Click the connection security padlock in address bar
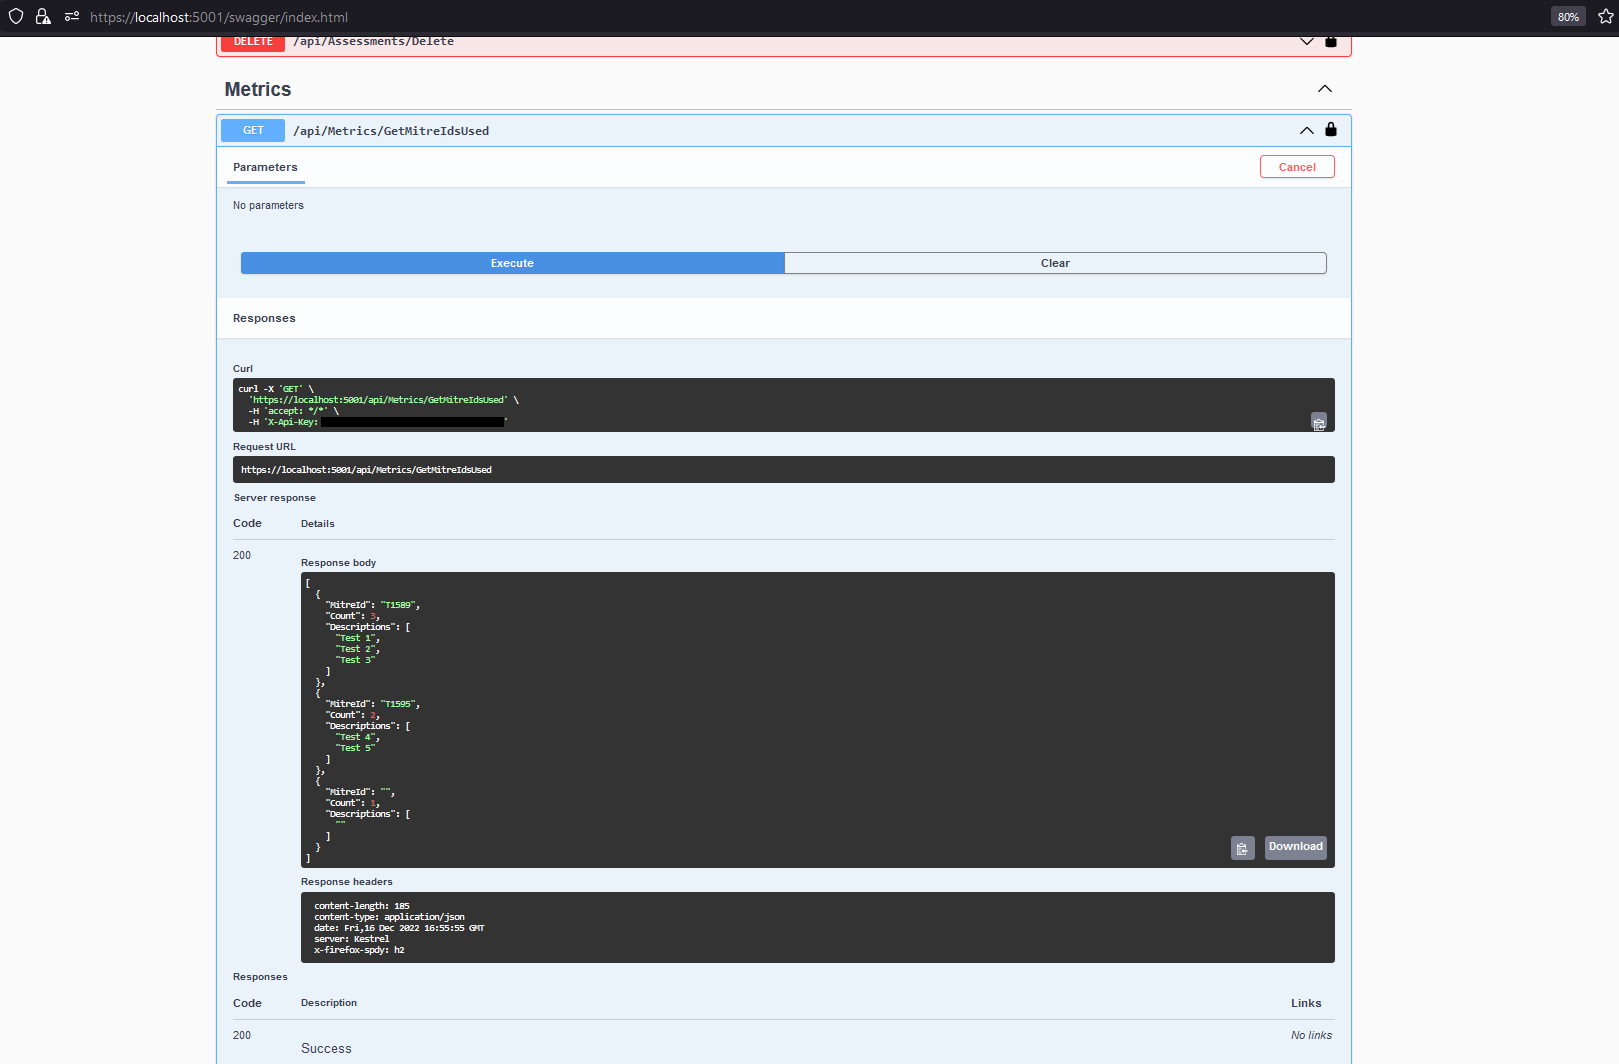Viewport: 1619px width, 1064px height. (43, 17)
